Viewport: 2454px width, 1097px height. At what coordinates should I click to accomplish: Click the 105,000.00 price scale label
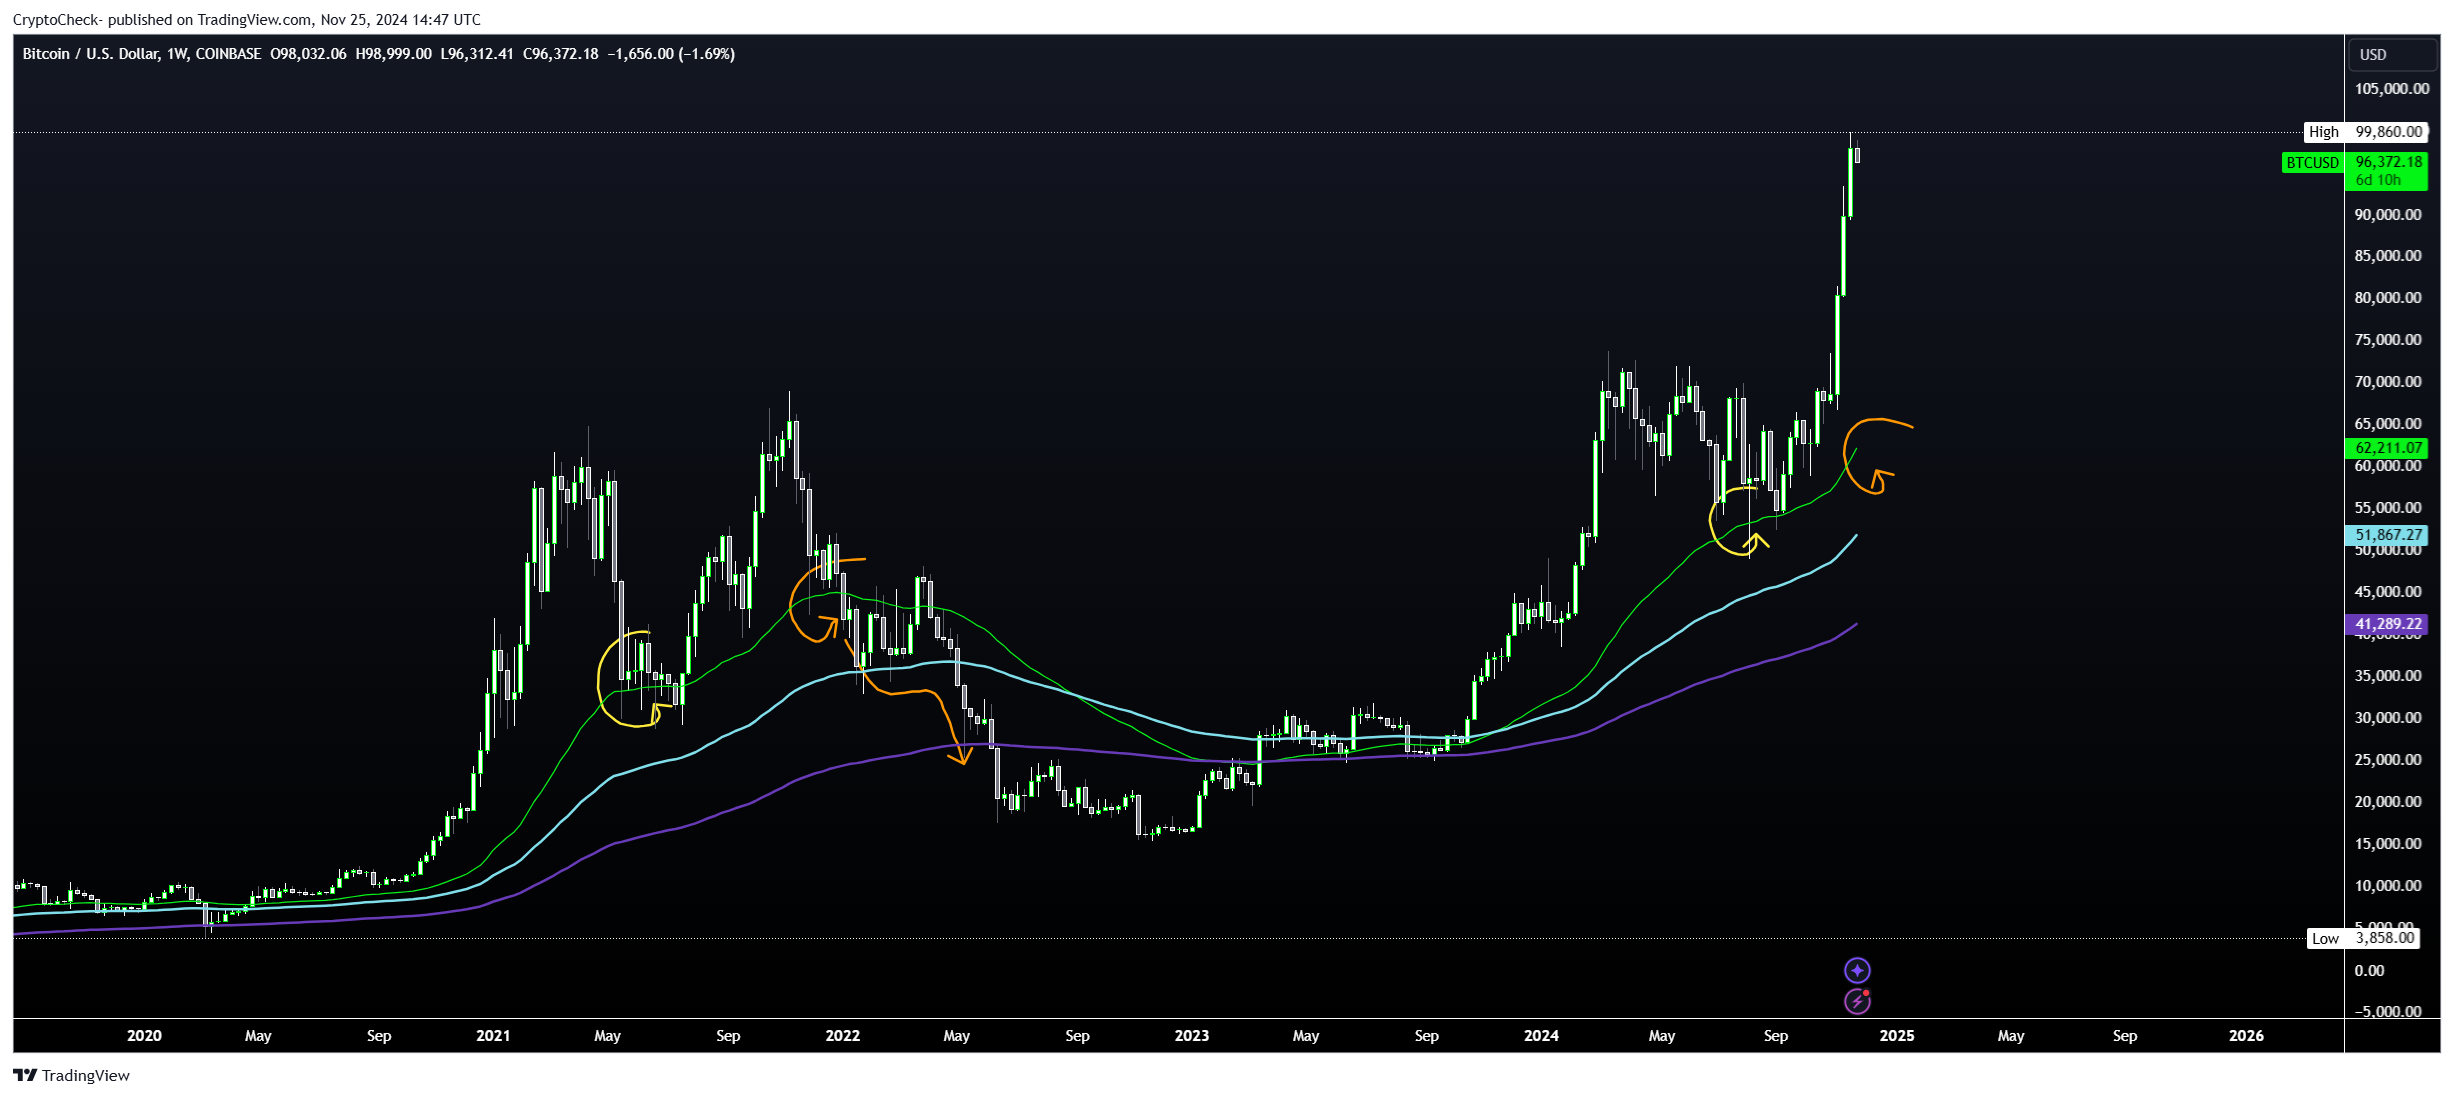click(2391, 89)
